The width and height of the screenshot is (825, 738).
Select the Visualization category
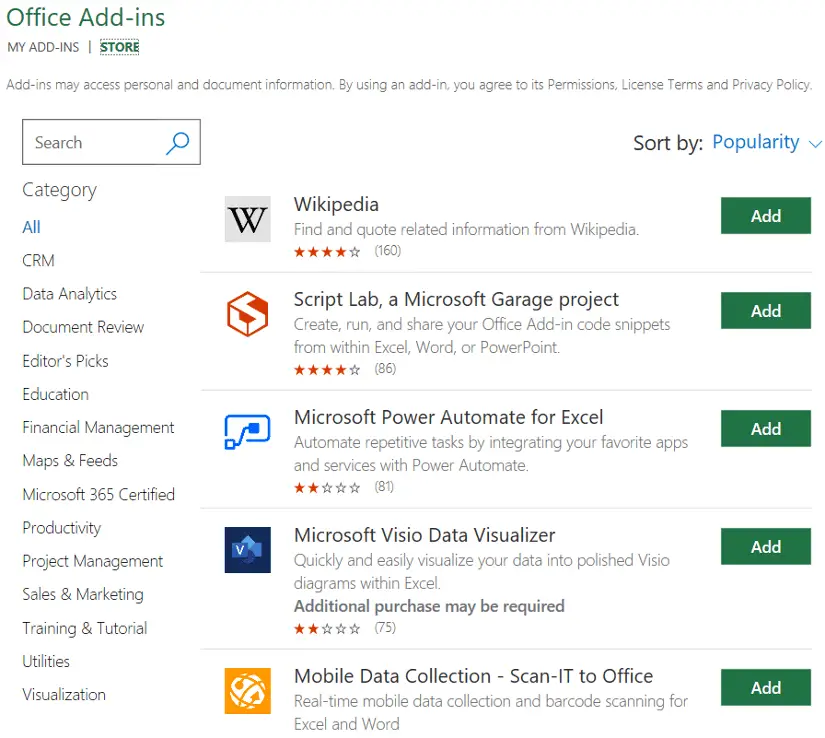point(64,695)
